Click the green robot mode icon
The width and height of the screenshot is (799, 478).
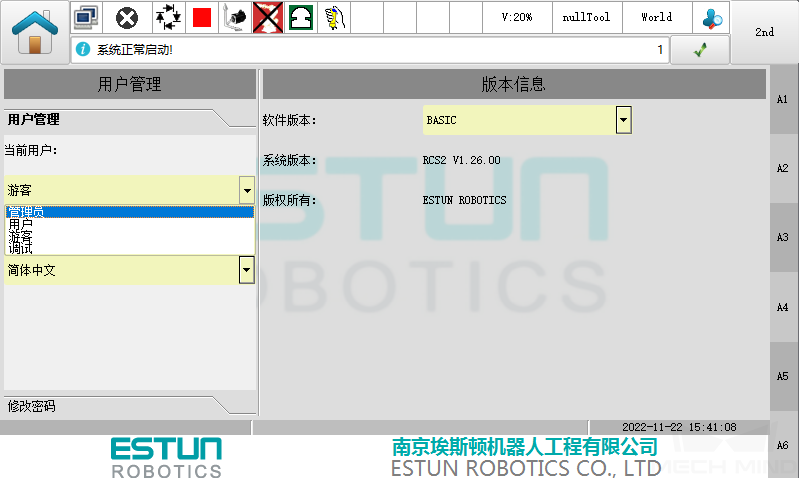[300, 17]
